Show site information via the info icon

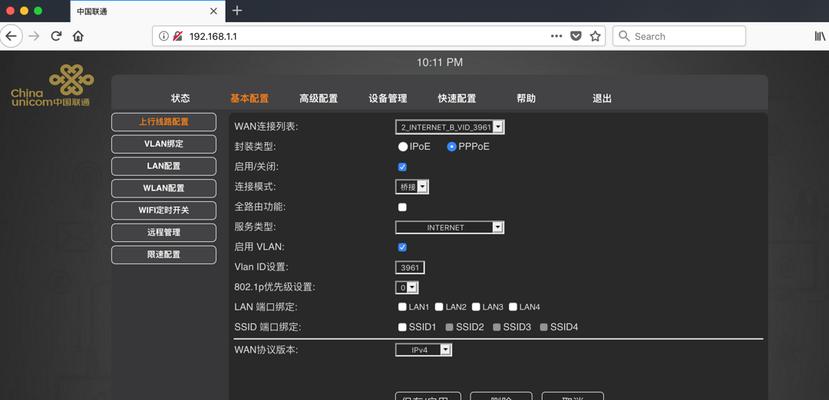pyautogui.click(x=163, y=36)
